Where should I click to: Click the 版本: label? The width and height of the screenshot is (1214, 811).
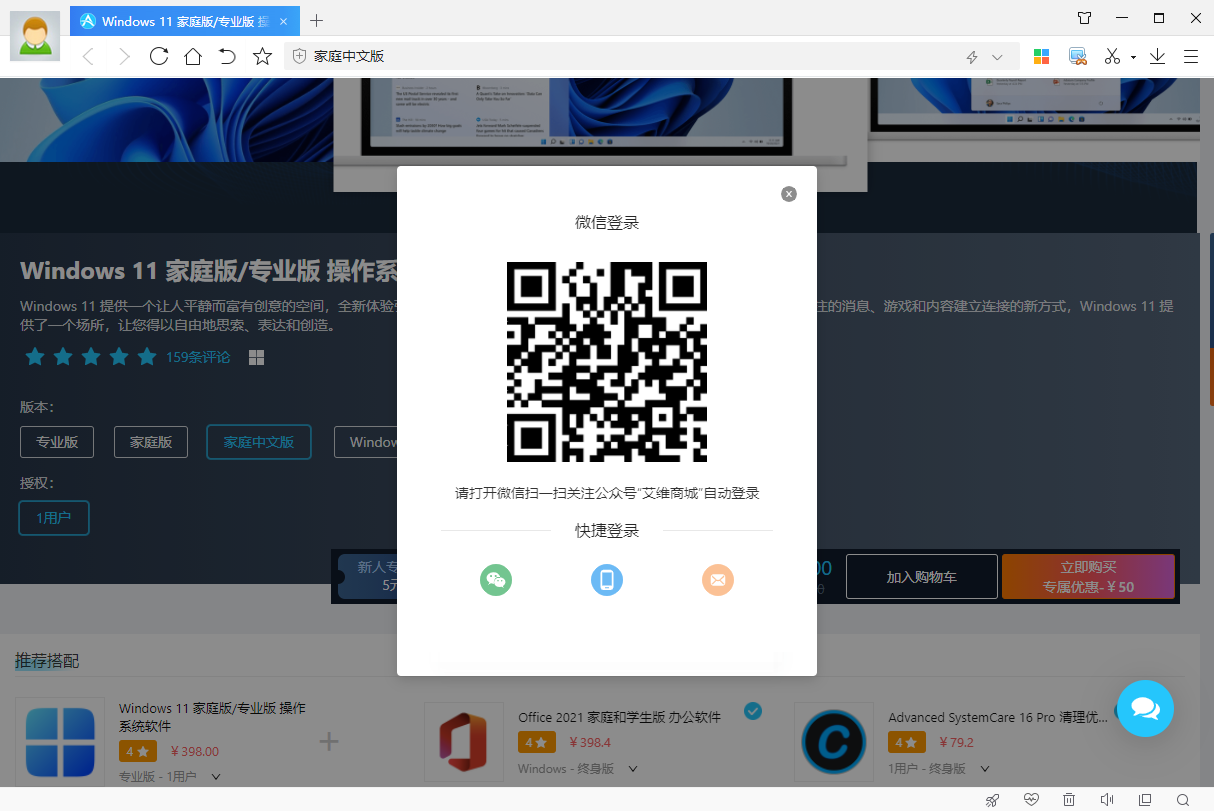pos(37,407)
